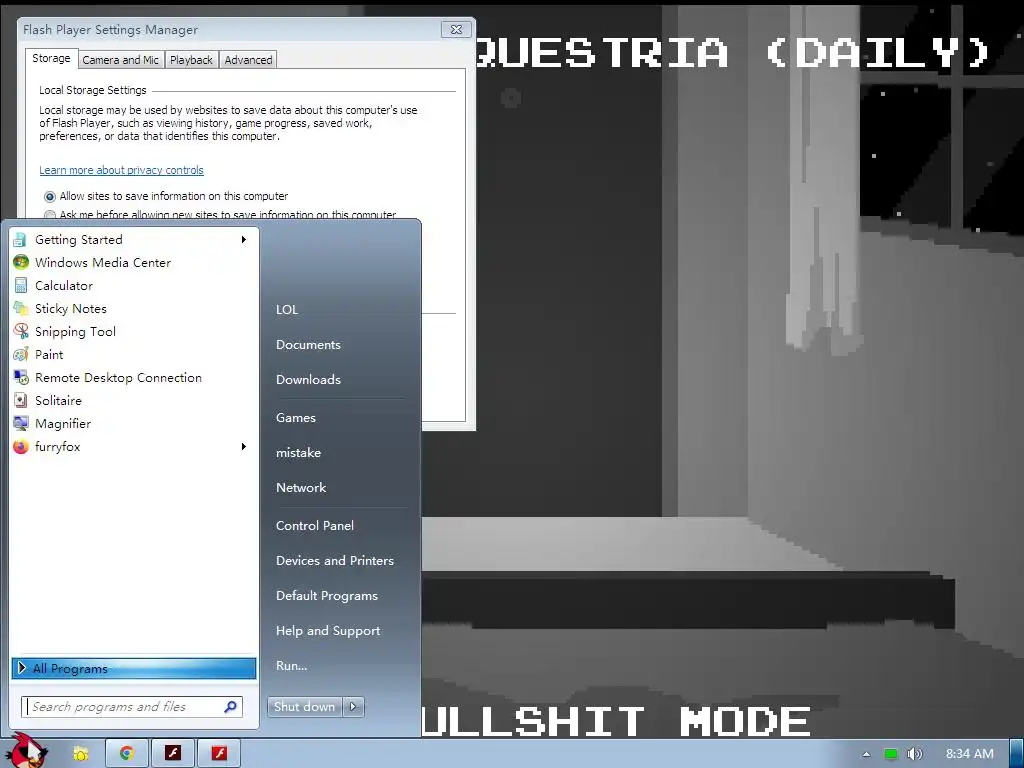The image size is (1024, 768).
Task: Switch to Playback tab
Action: 191,59
